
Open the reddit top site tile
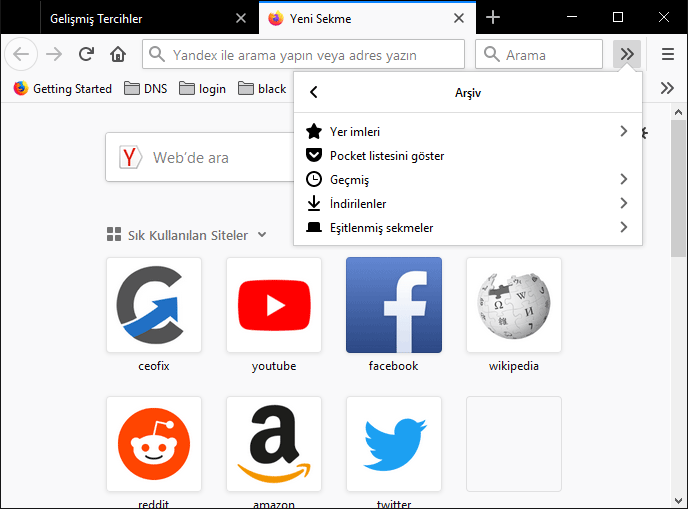[154, 444]
